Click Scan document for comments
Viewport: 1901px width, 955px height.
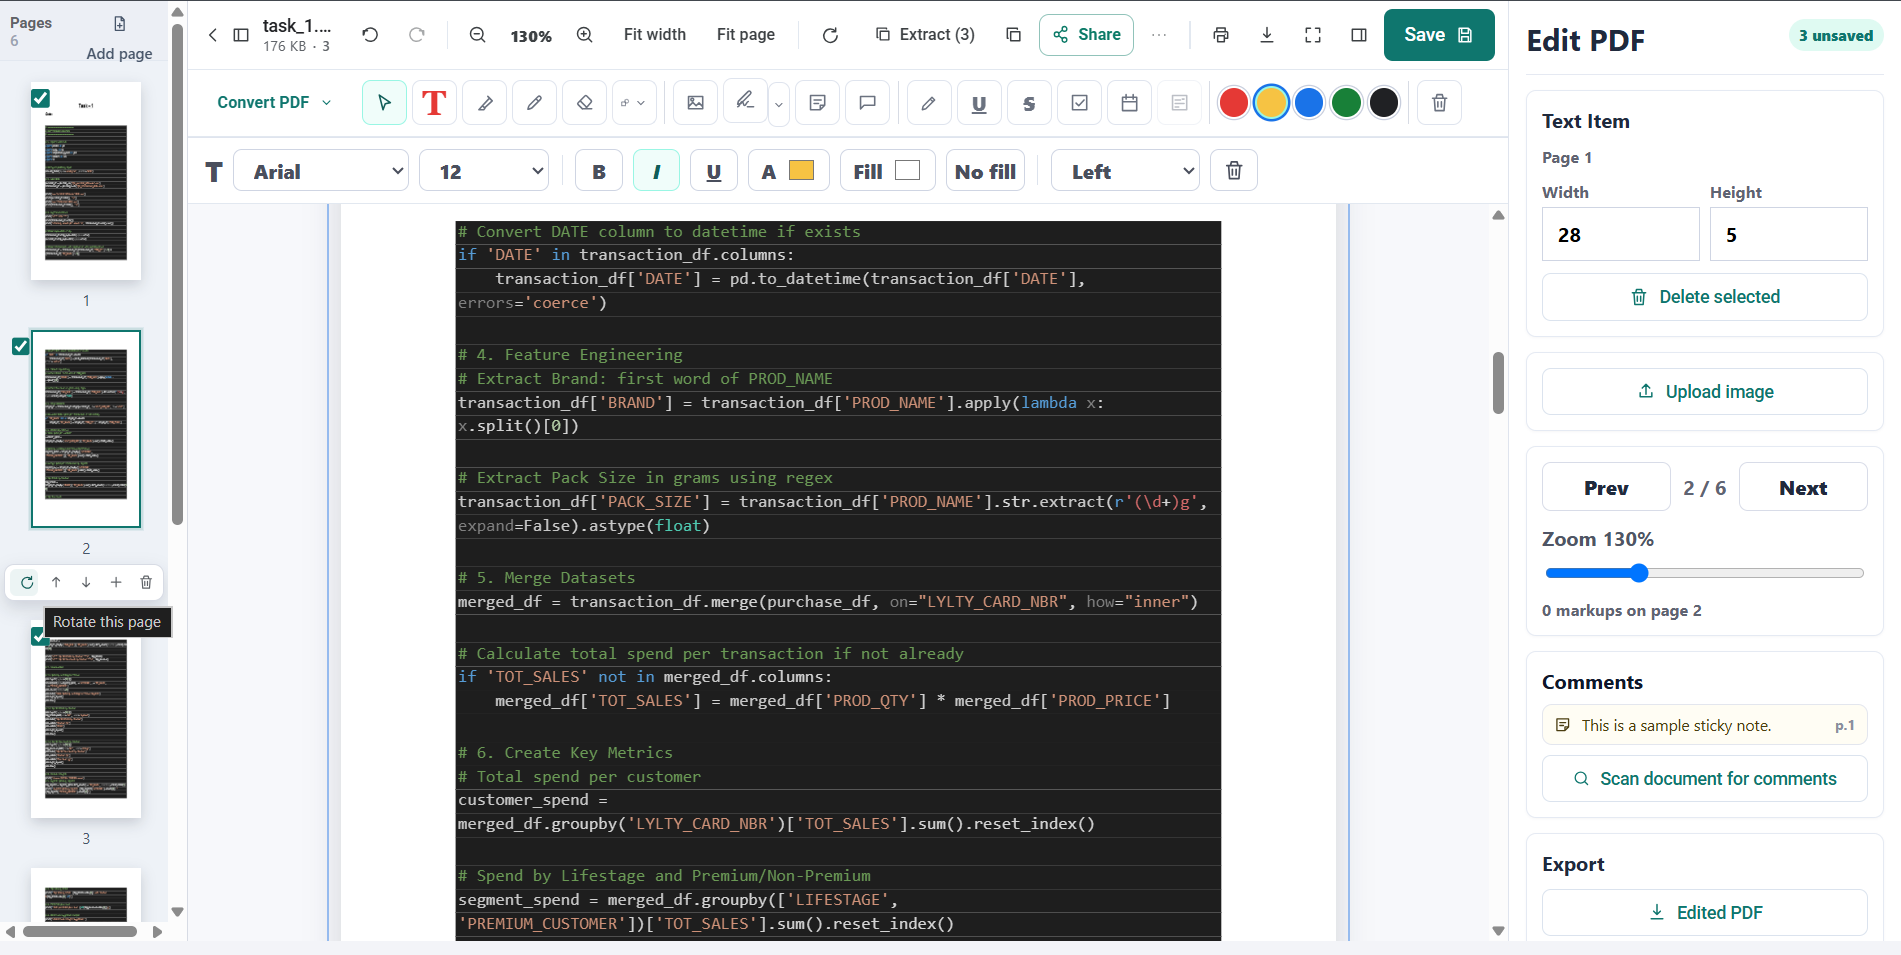tap(1705, 779)
